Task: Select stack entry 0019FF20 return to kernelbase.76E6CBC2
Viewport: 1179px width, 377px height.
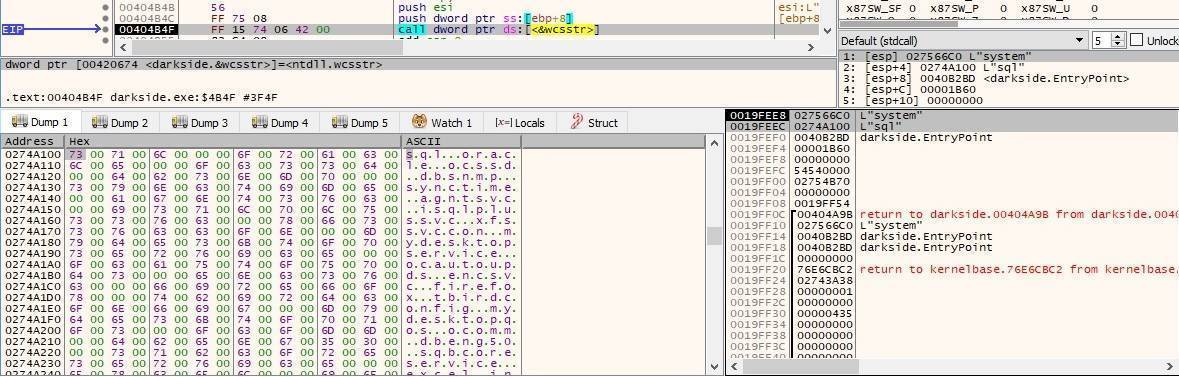Action: [x=952, y=269]
